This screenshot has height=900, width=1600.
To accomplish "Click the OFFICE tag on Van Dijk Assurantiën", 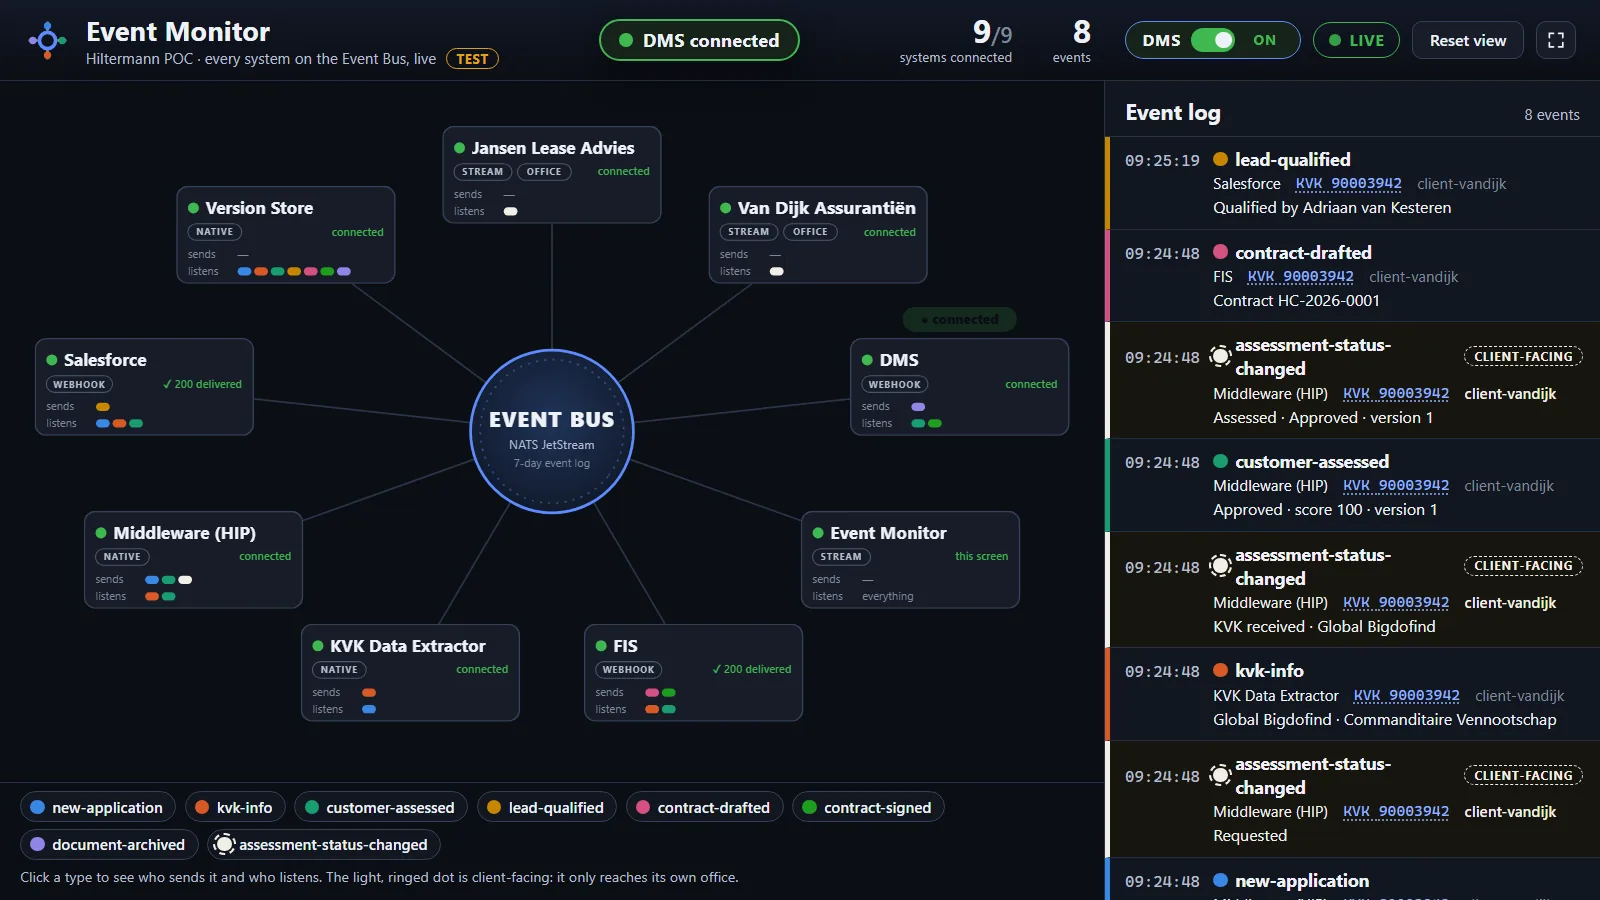I will pyautogui.click(x=810, y=232).
